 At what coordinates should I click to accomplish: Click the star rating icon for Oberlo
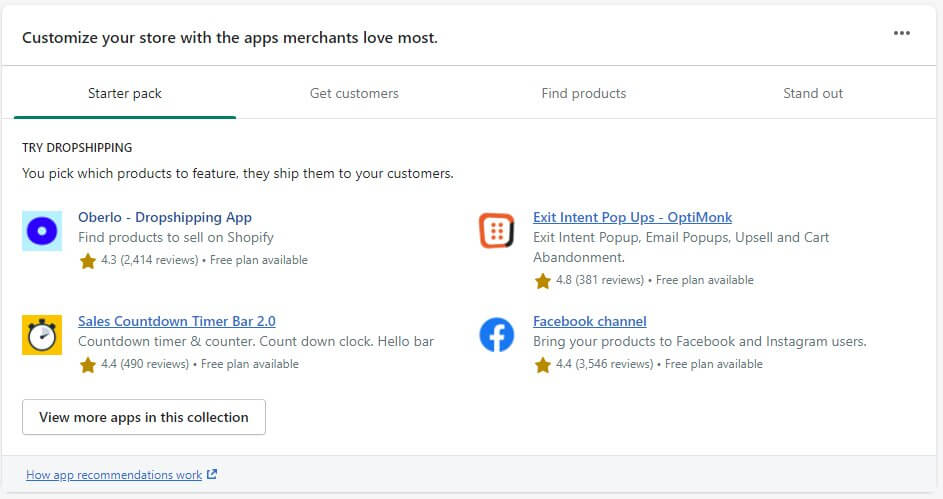coord(88,261)
